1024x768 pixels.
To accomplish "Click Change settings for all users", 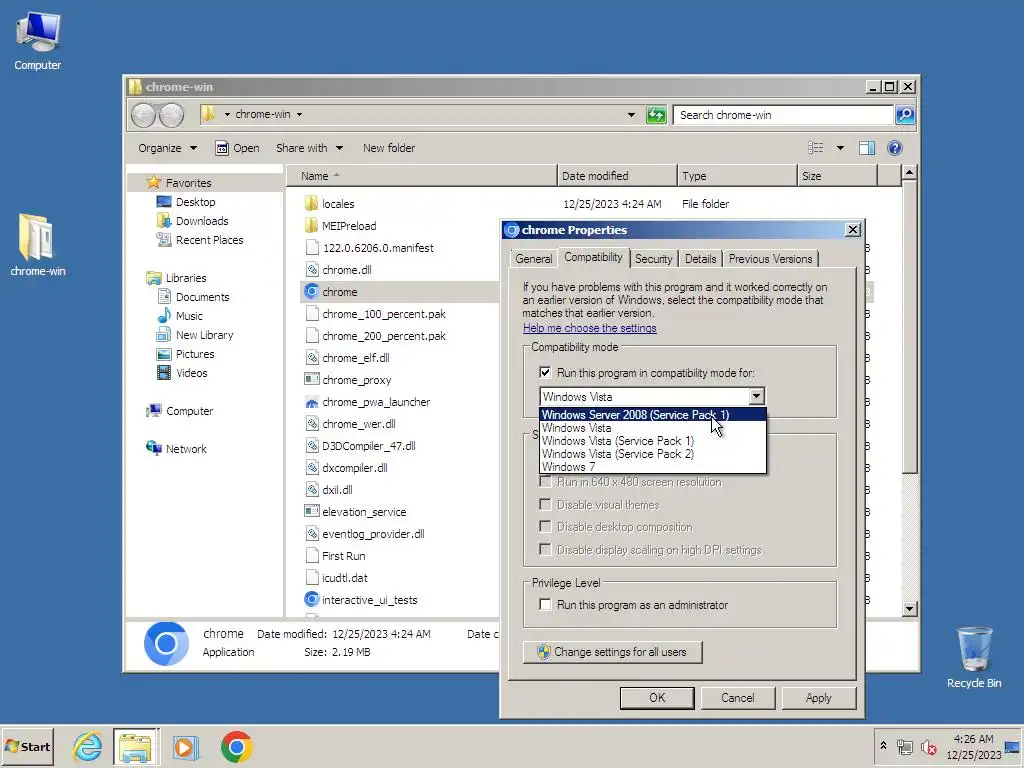I will pos(613,652).
